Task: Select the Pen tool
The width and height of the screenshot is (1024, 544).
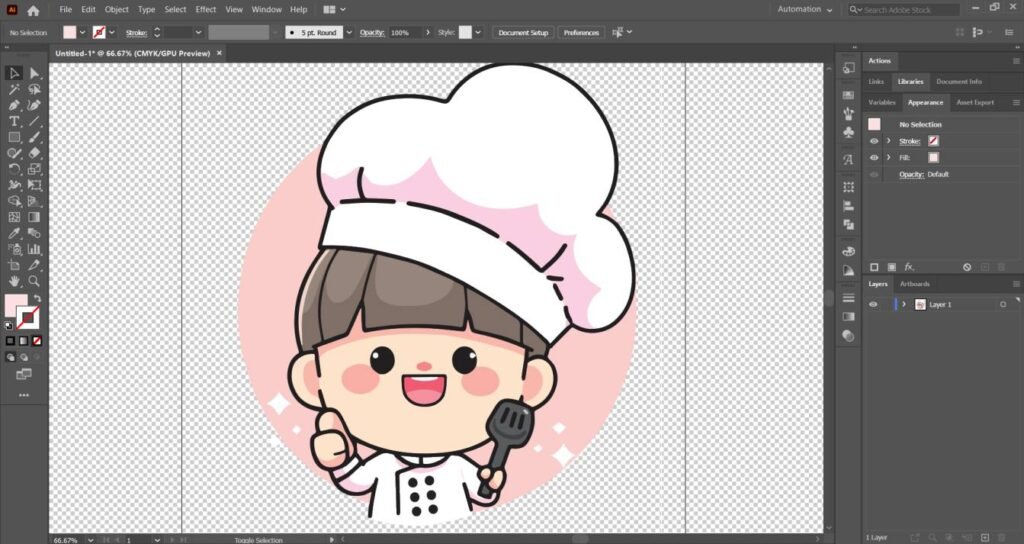Action: click(14, 105)
